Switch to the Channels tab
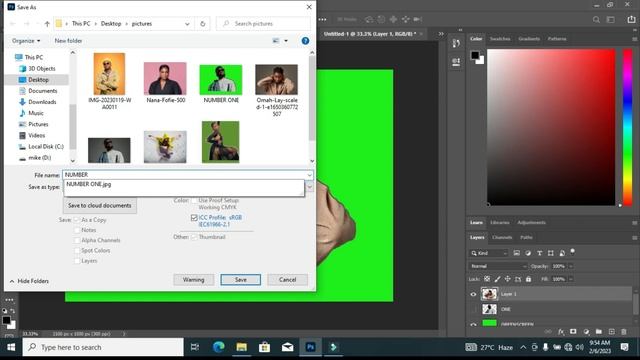The image size is (640, 360). (502, 237)
